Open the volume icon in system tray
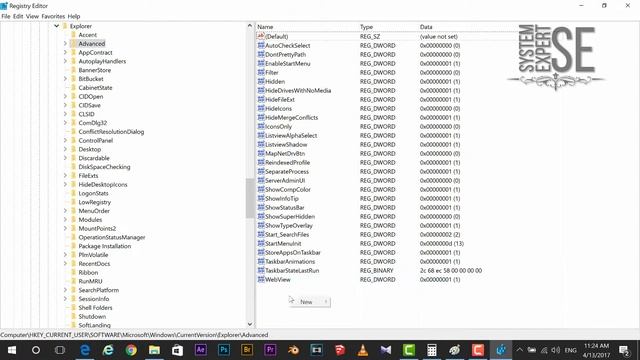This screenshot has width=640, height=360. (555, 350)
